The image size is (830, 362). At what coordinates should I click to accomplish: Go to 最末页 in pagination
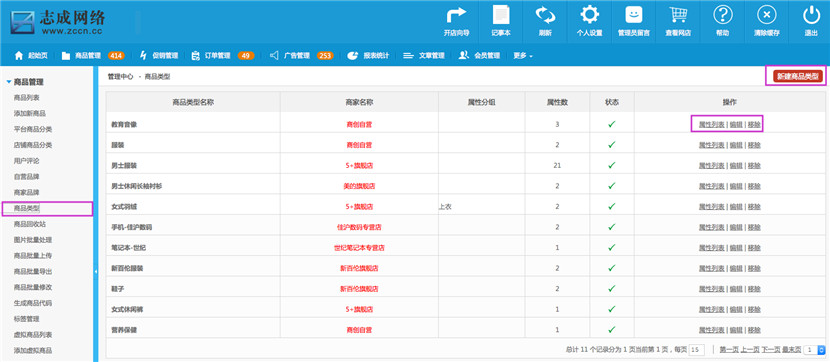(791, 350)
